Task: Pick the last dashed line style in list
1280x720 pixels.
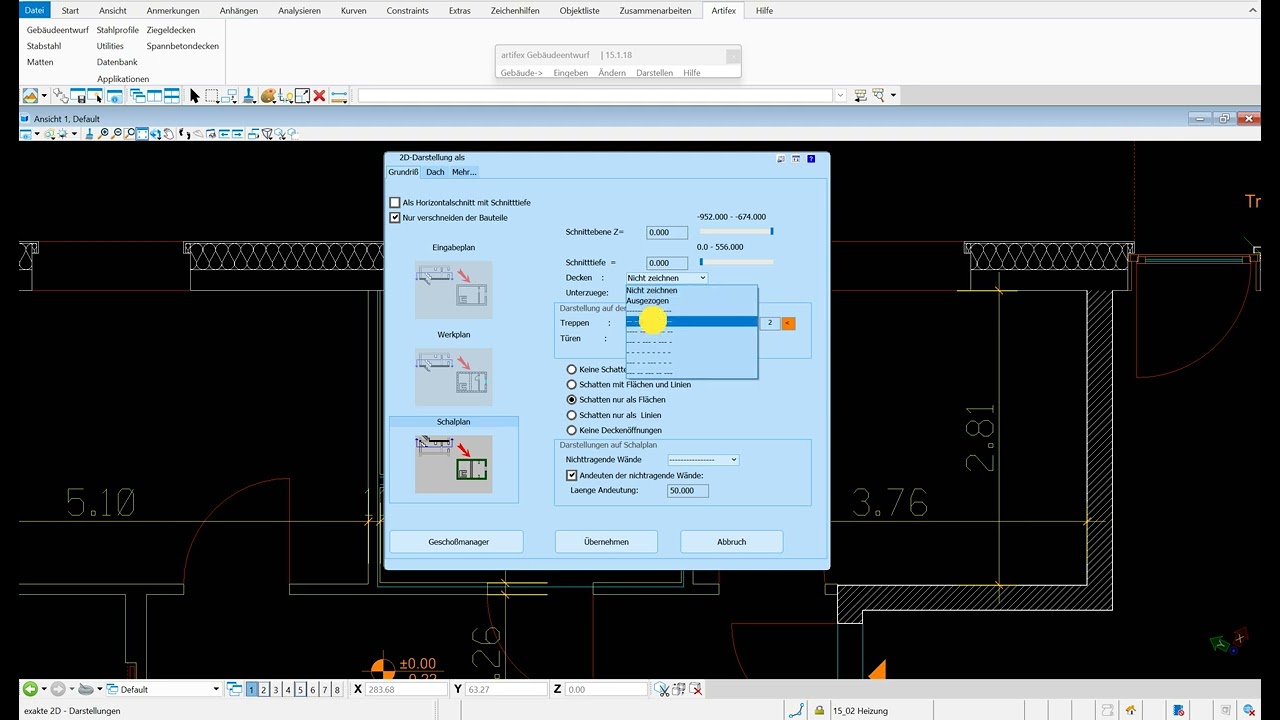Action: [x=691, y=372]
